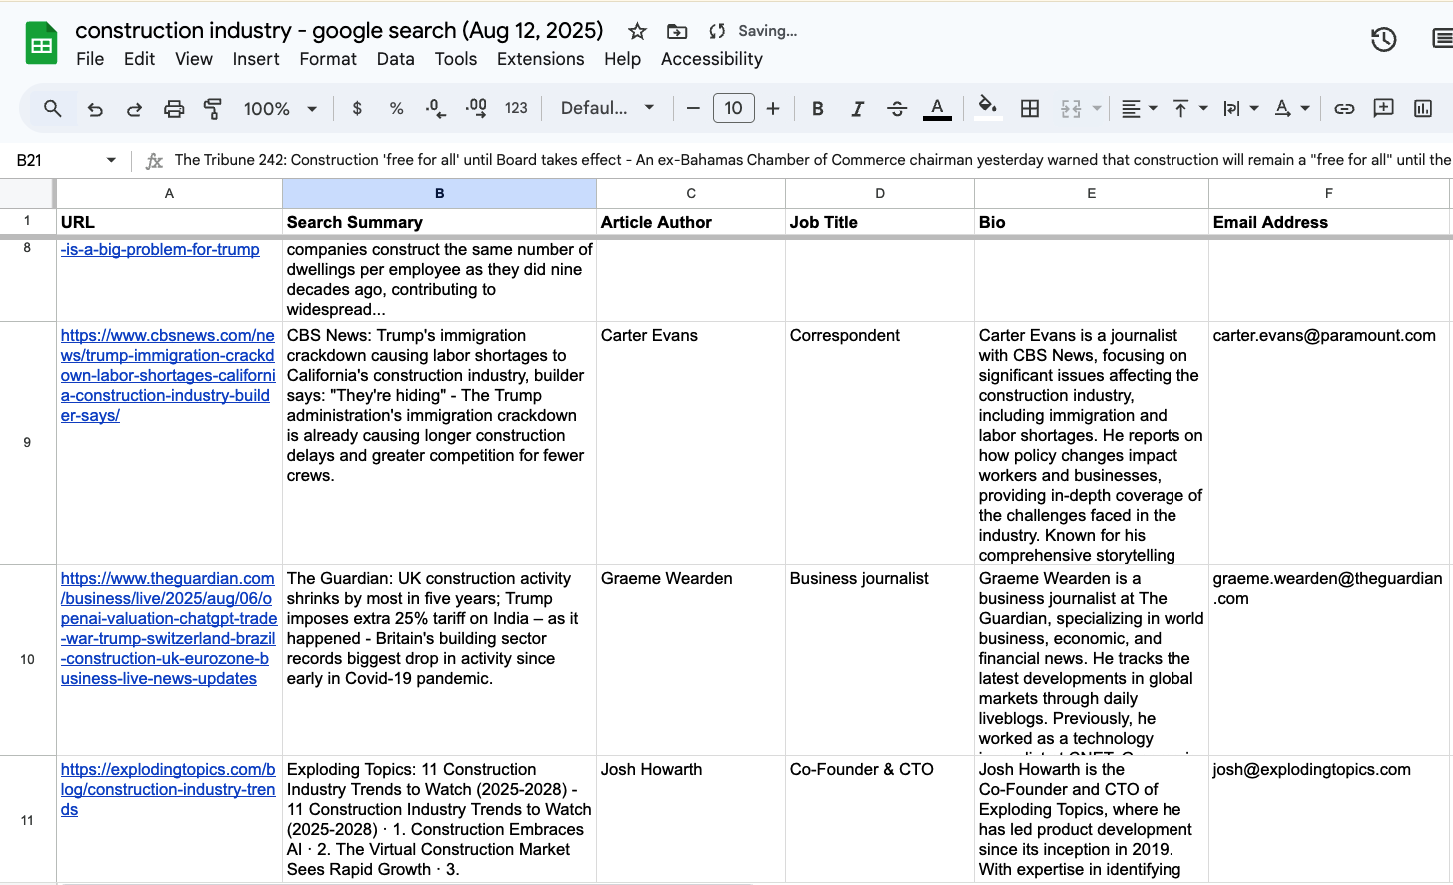Open the zoom level dropdown

tap(279, 107)
